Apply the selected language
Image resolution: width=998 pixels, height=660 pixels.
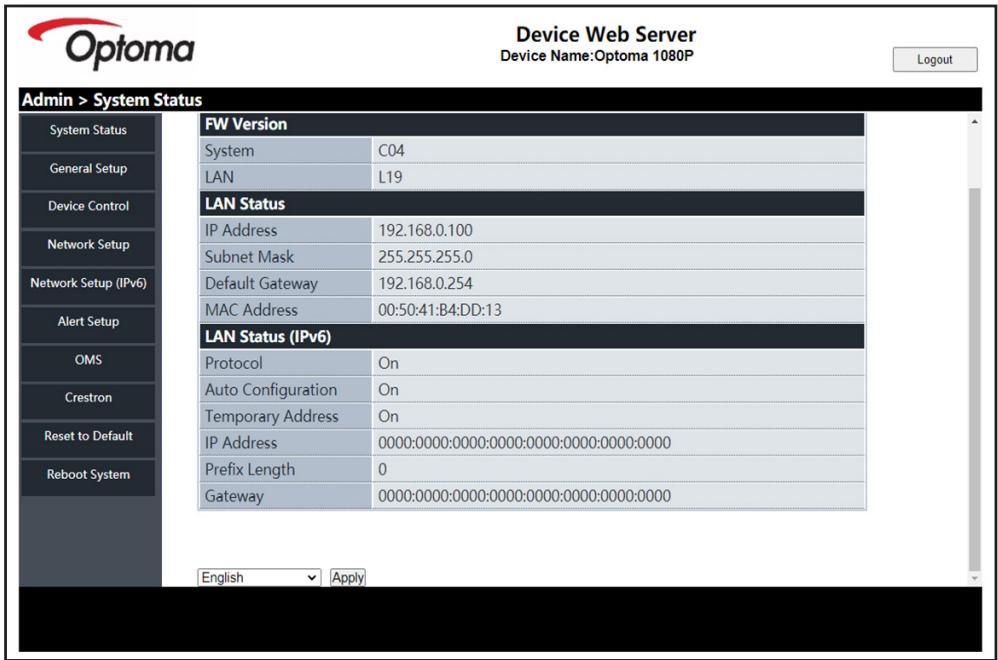pyautogui.click(x=348, y=577)
